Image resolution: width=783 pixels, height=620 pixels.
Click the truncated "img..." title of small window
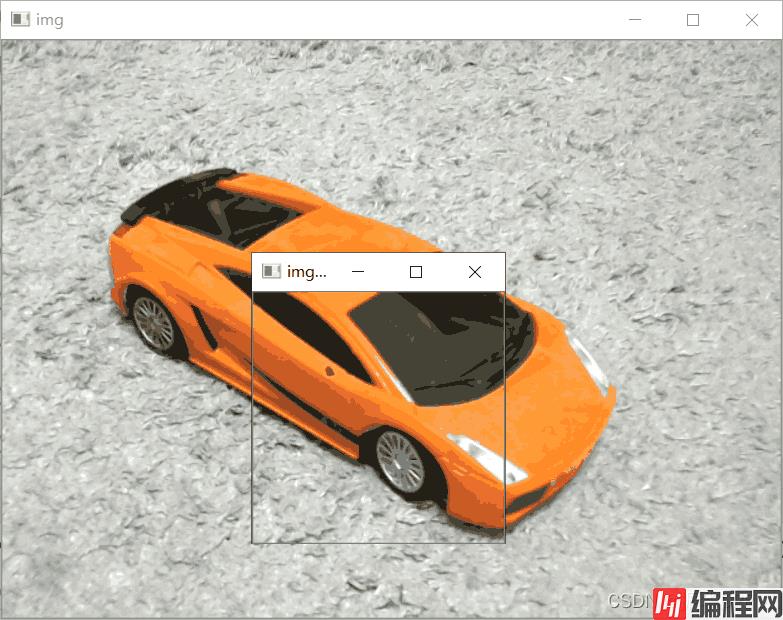tap(307, 272)
